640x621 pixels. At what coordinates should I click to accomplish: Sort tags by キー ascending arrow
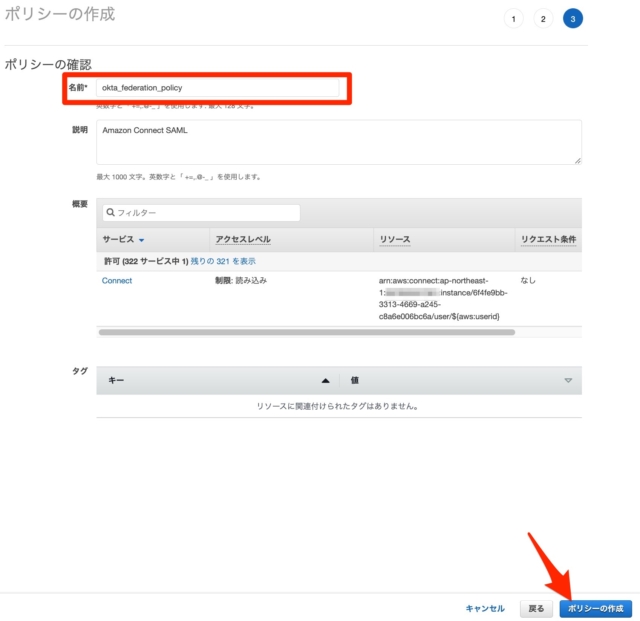(x=325, y=381)
